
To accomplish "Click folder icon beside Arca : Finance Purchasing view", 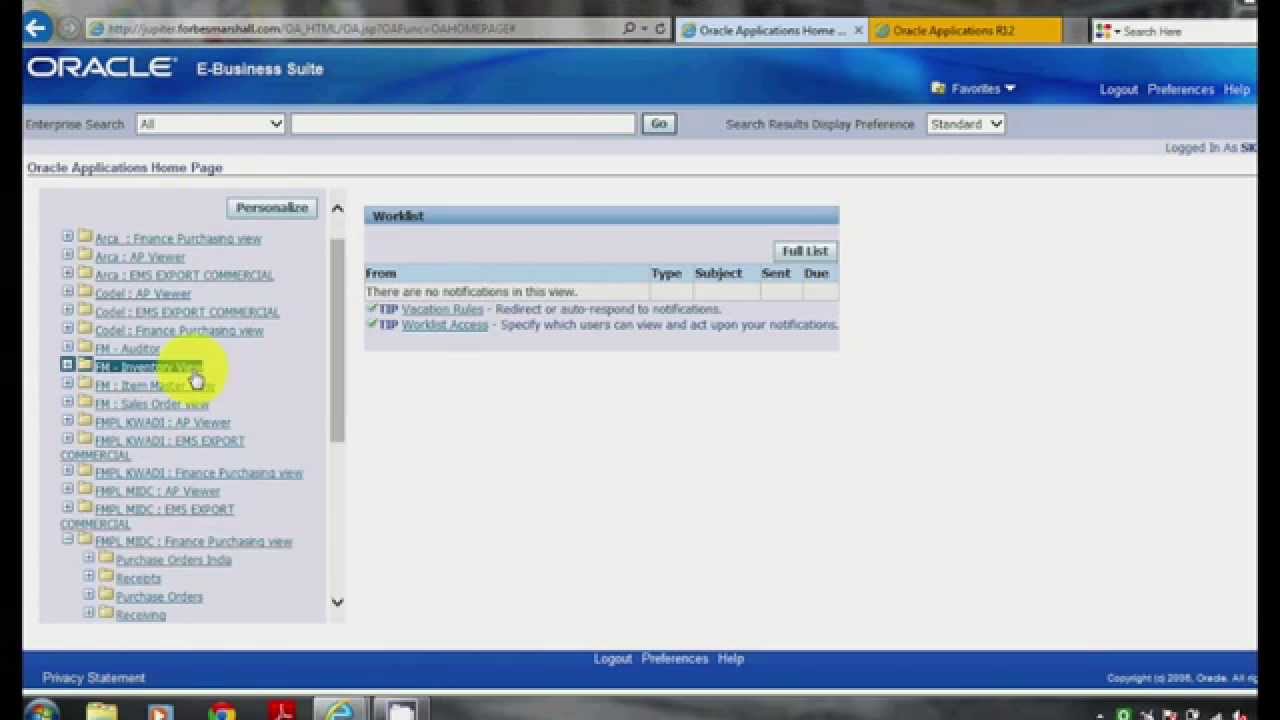I will coord(85,237).
